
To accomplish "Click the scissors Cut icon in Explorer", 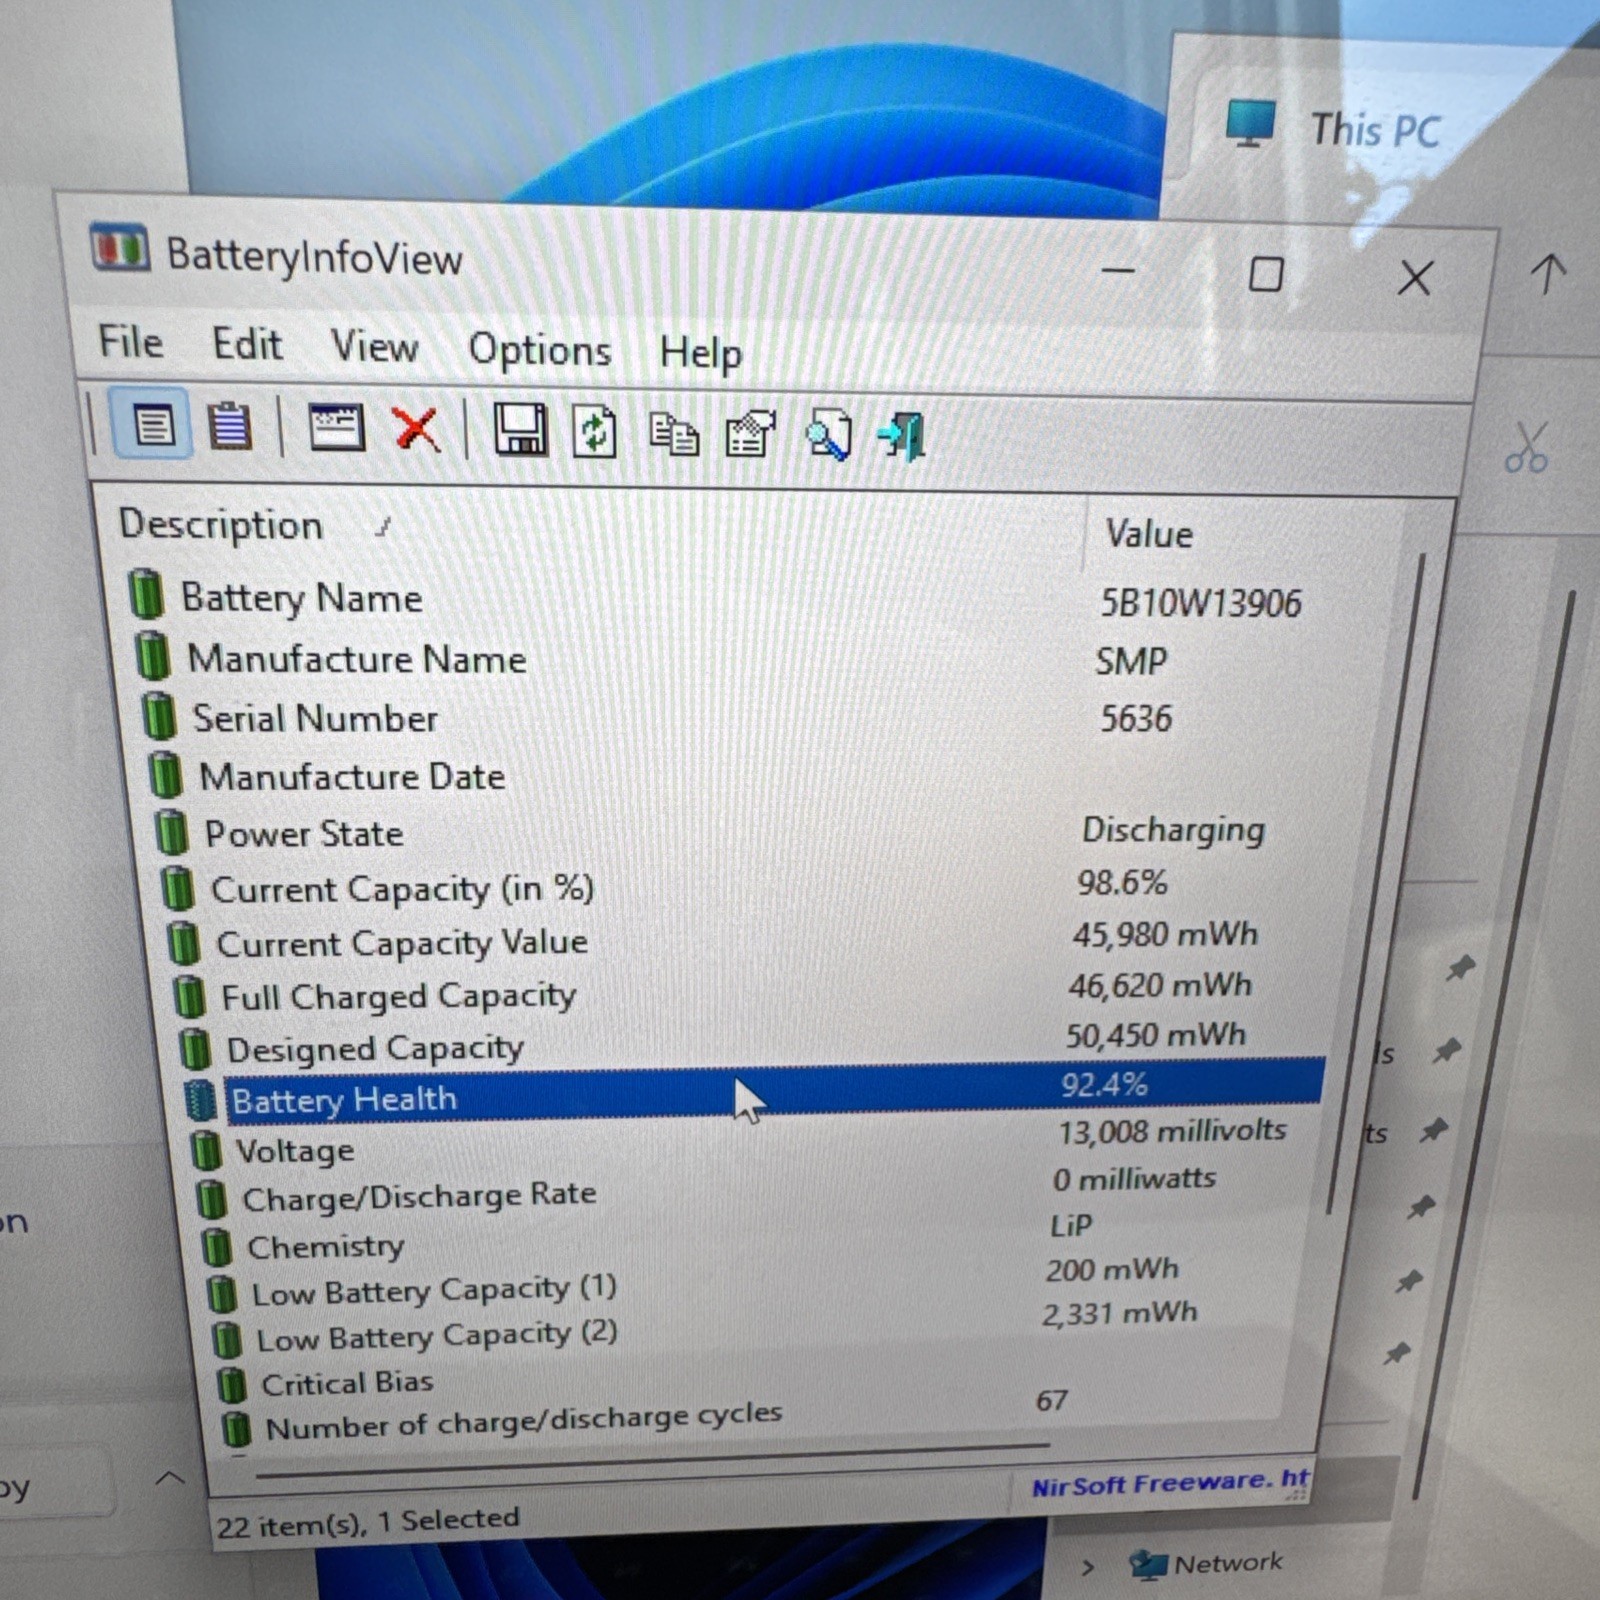I will [1526, 447].
